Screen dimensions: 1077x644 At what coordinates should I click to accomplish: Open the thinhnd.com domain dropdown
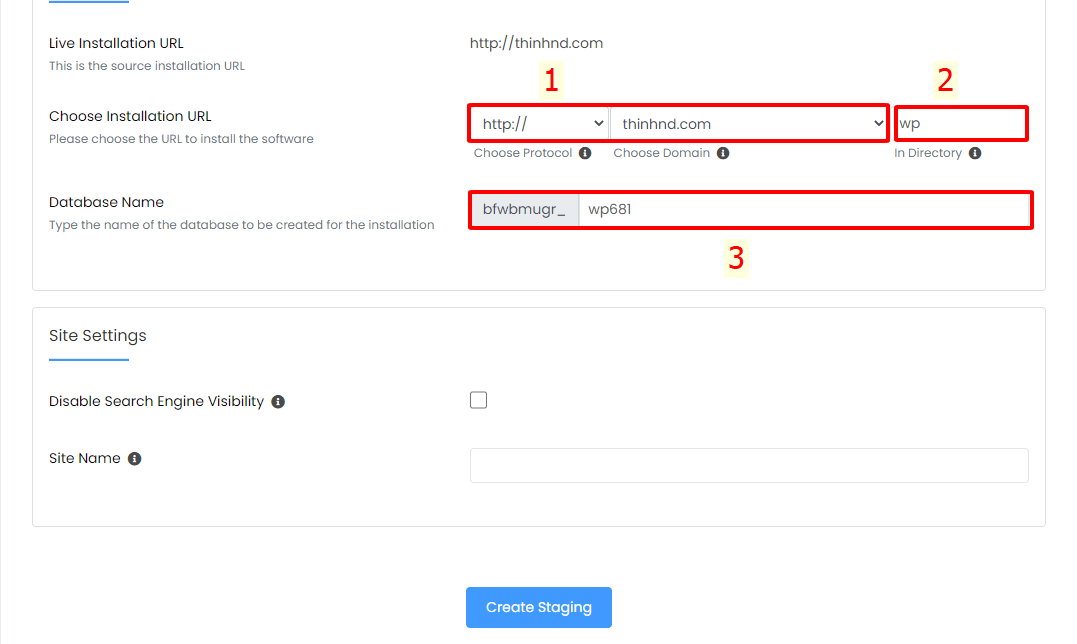click(x=749, y=124)
